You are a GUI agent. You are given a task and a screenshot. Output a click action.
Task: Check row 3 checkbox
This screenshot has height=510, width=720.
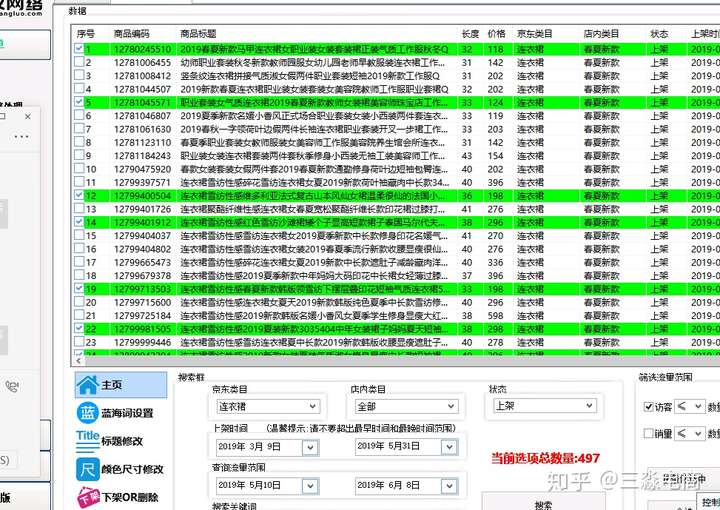click(x=79, y=75)
